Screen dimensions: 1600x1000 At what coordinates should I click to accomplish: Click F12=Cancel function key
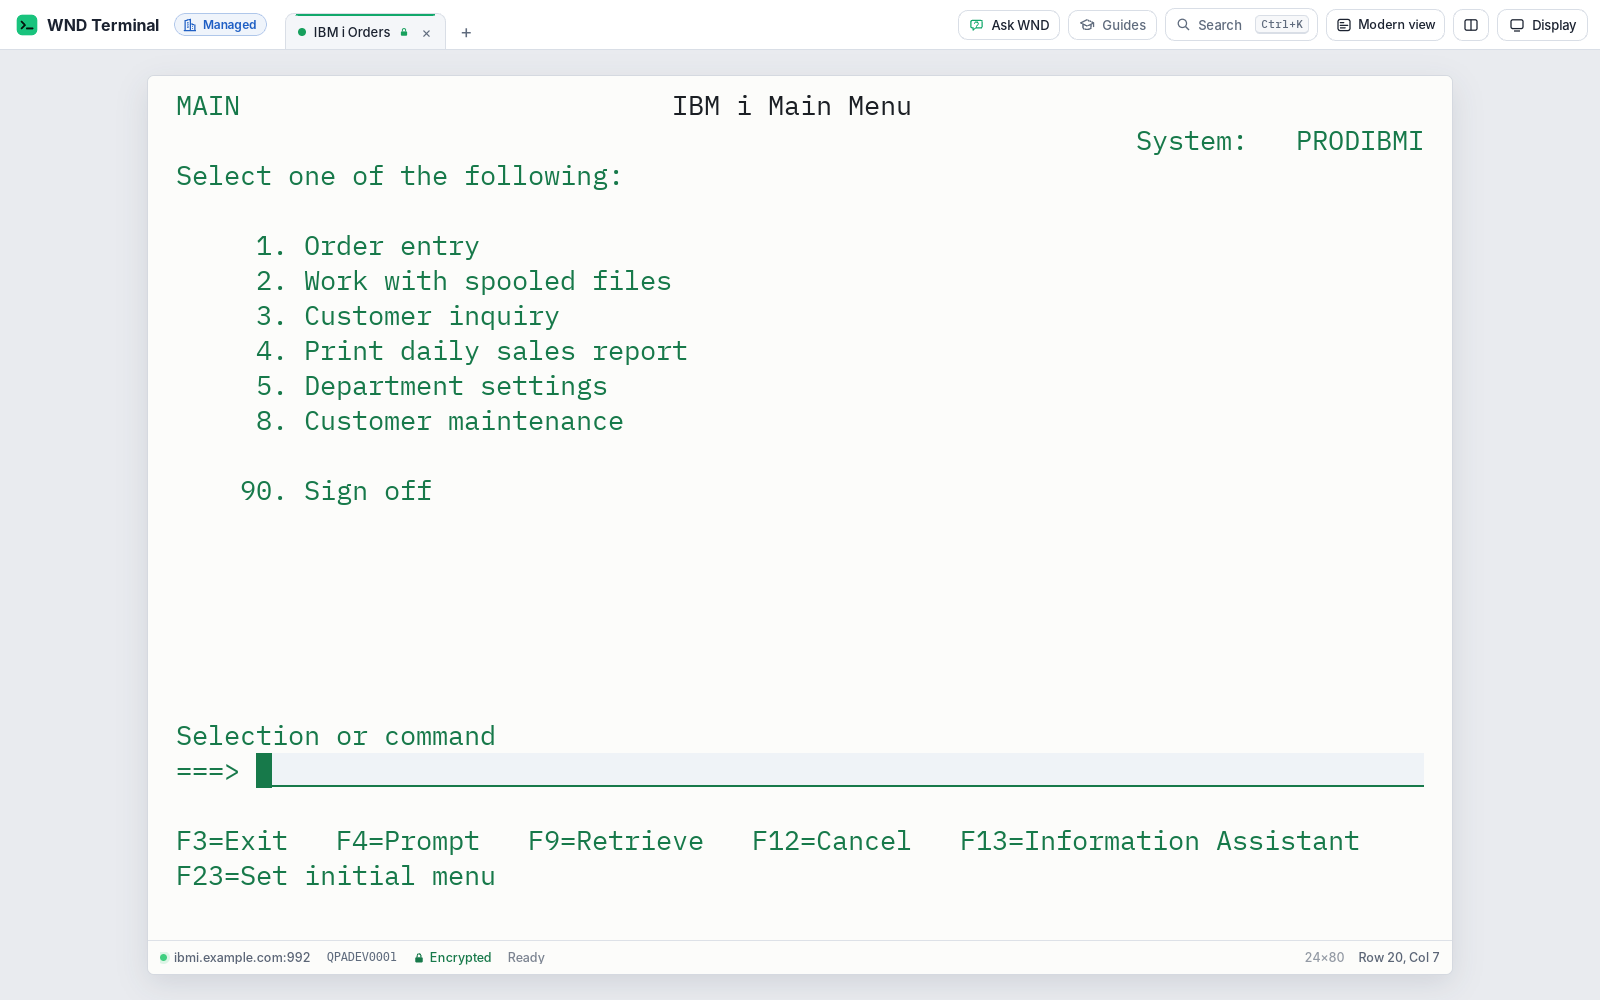coord(832,841)
